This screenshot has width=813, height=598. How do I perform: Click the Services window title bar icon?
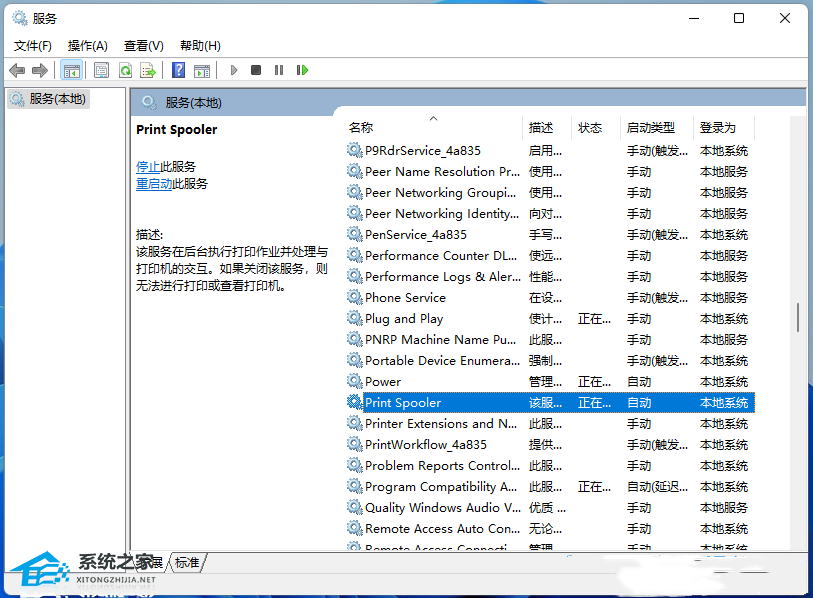click(x=20, y=18)
